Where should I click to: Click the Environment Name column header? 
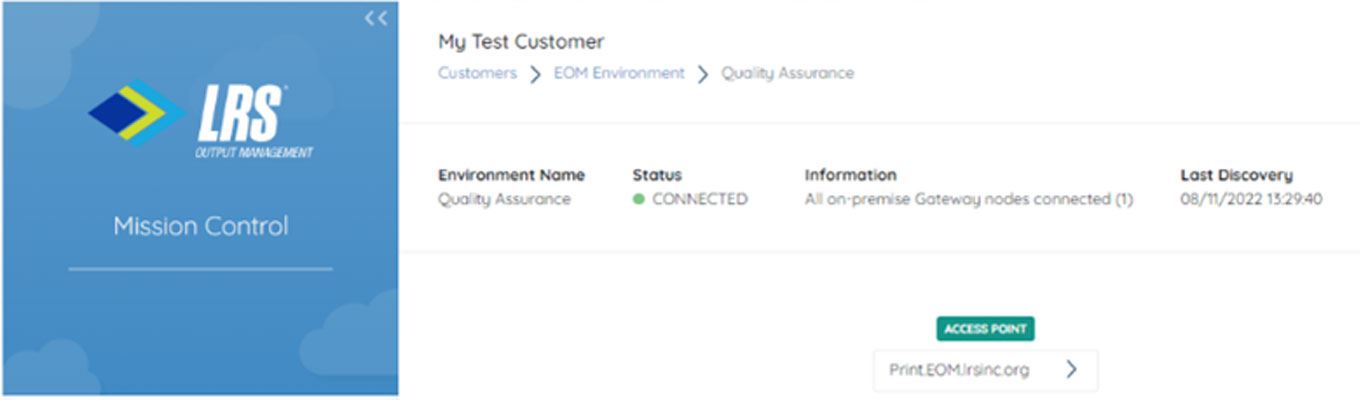coord(511,175)
